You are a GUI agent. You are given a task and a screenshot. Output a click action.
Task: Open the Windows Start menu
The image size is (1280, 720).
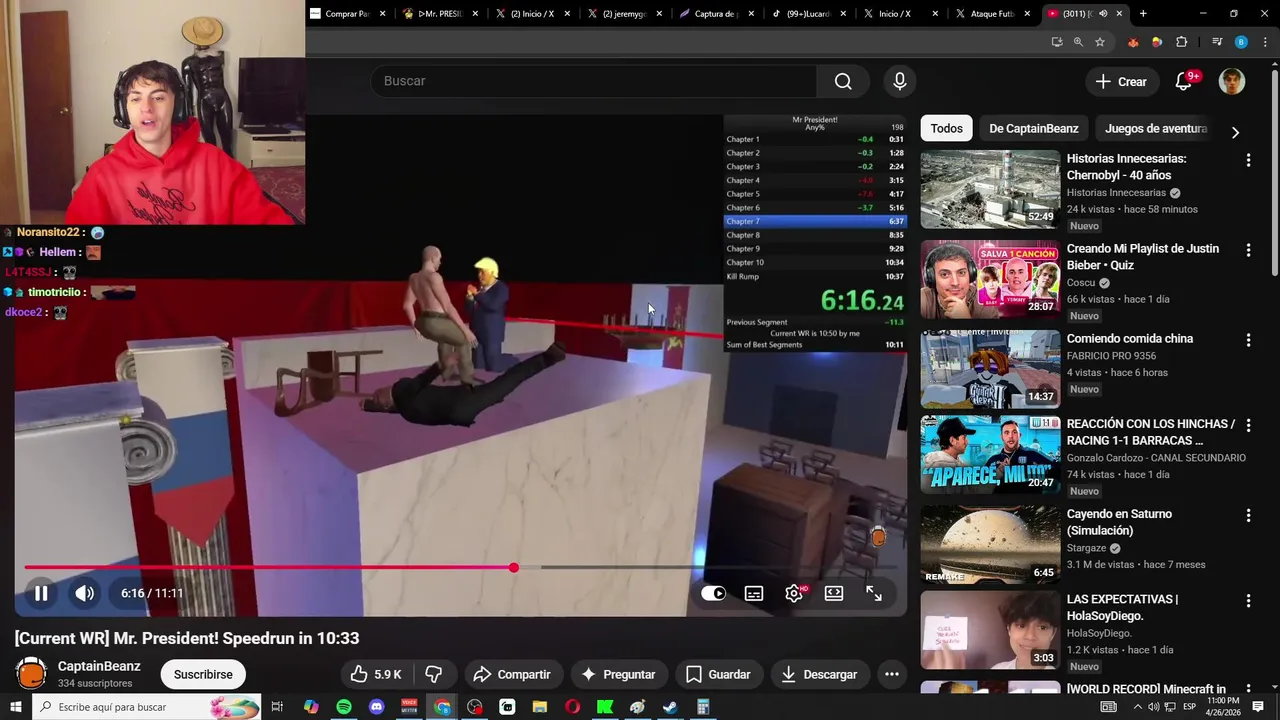[15, 707]
